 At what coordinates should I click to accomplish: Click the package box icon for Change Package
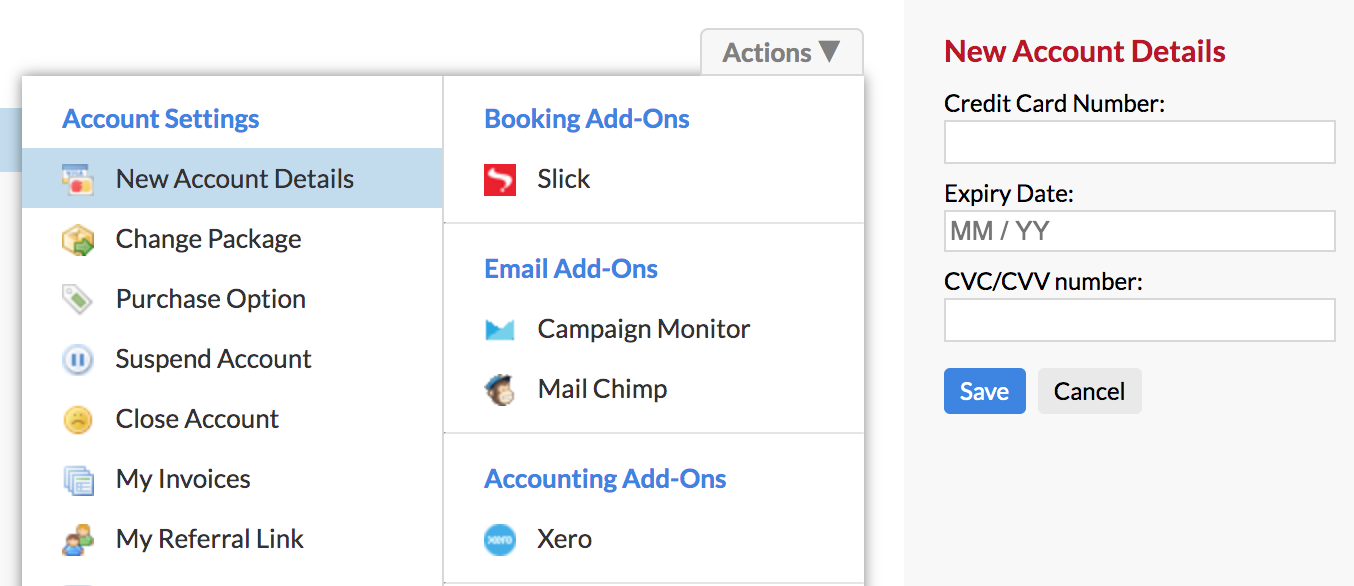click(78, 240)
